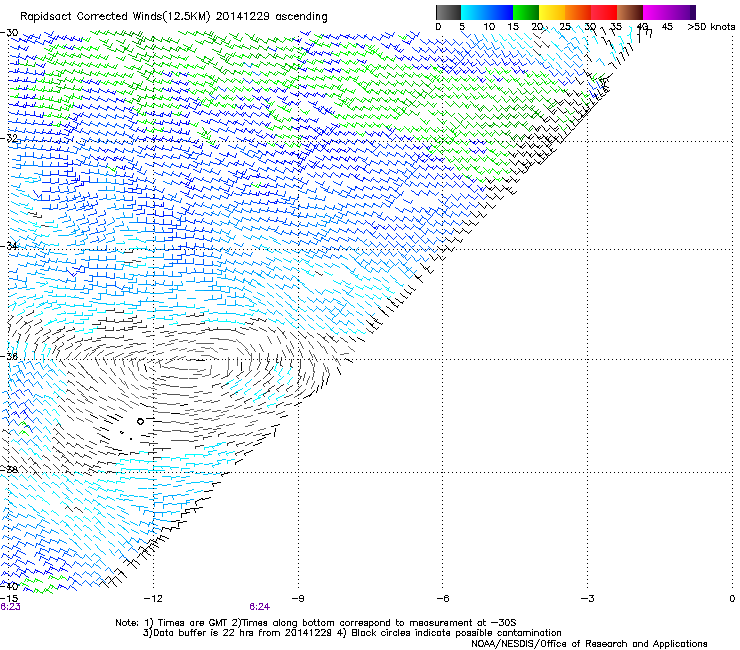The width and height of the screenshot is (740, 650).
Task: Click the red 30-35 knots legend color
Action: (x=604, y=12)
